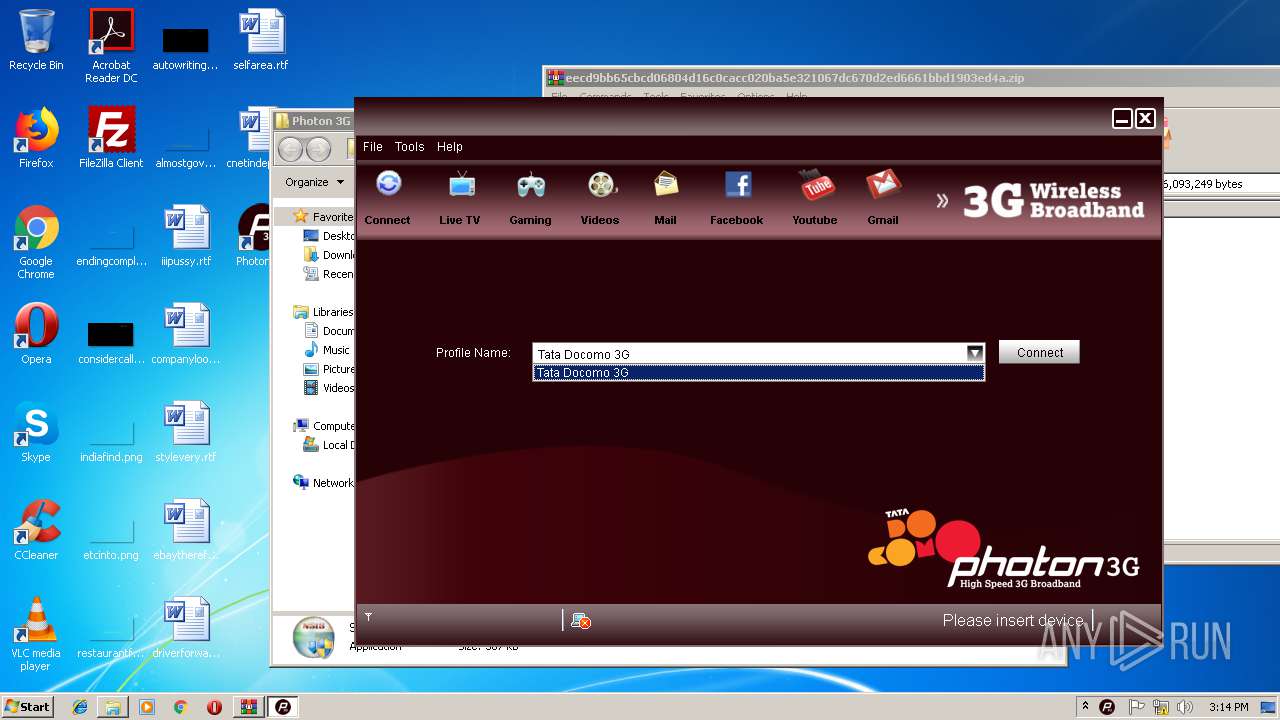Click Explorer's back navigation button

tap(290, 150)
